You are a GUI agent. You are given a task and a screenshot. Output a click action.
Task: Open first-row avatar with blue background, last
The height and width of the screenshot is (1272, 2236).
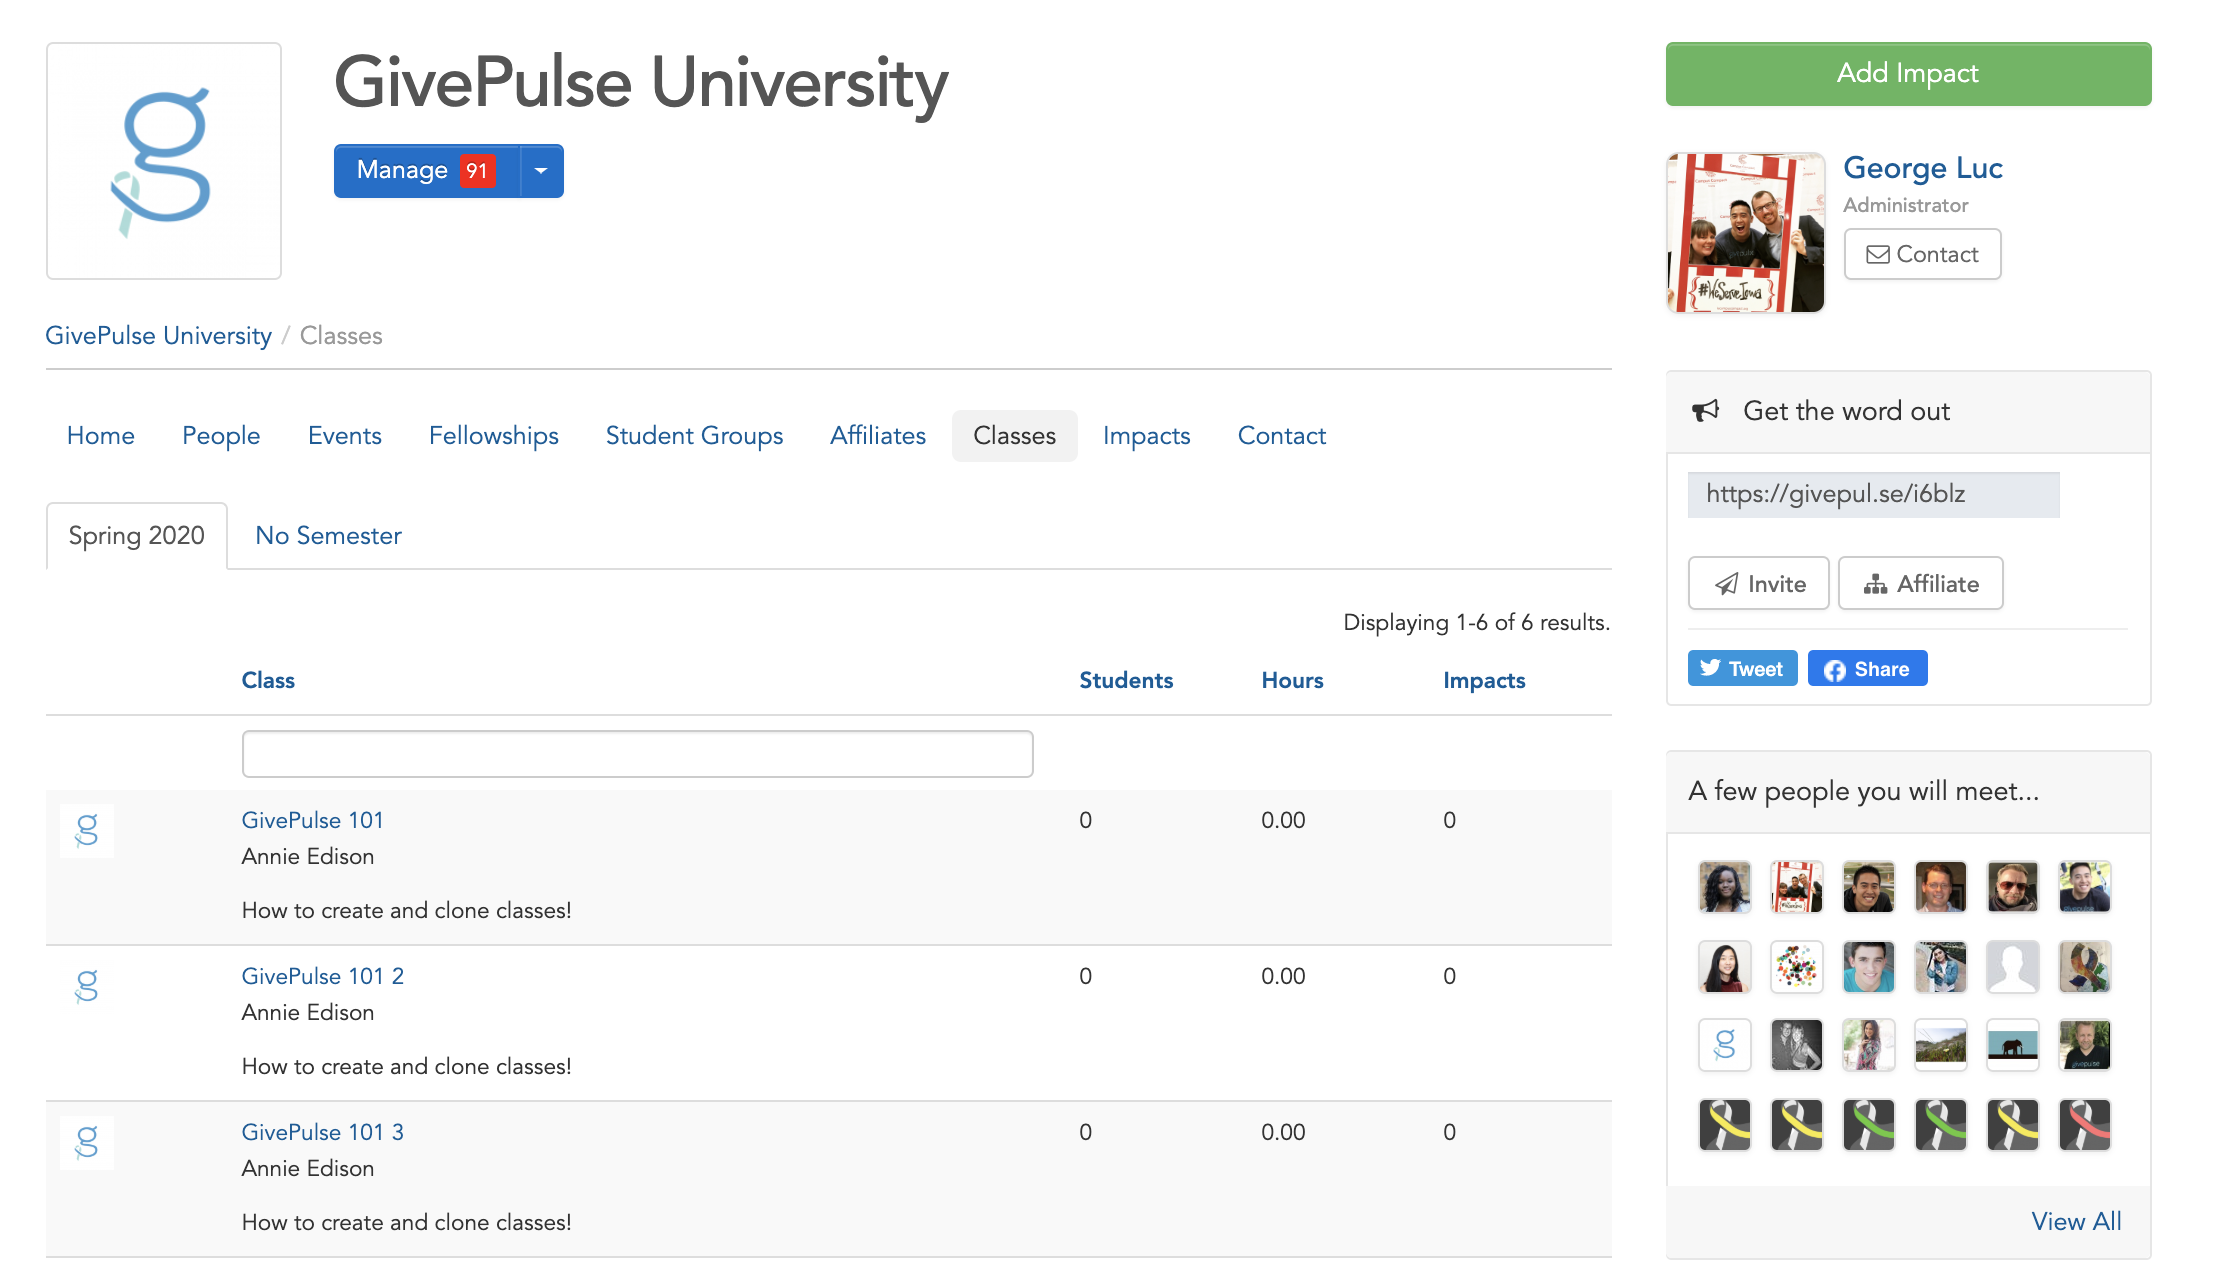coord(2085,887)
